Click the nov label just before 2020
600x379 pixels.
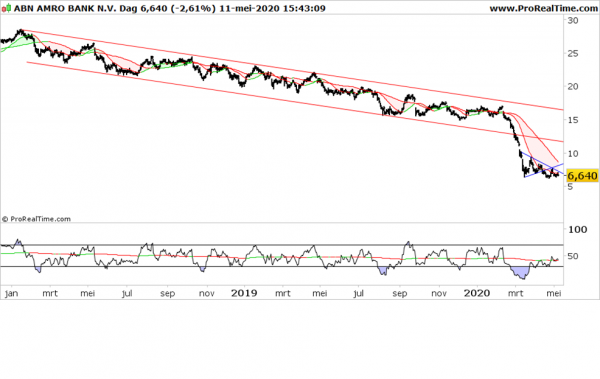439,294
